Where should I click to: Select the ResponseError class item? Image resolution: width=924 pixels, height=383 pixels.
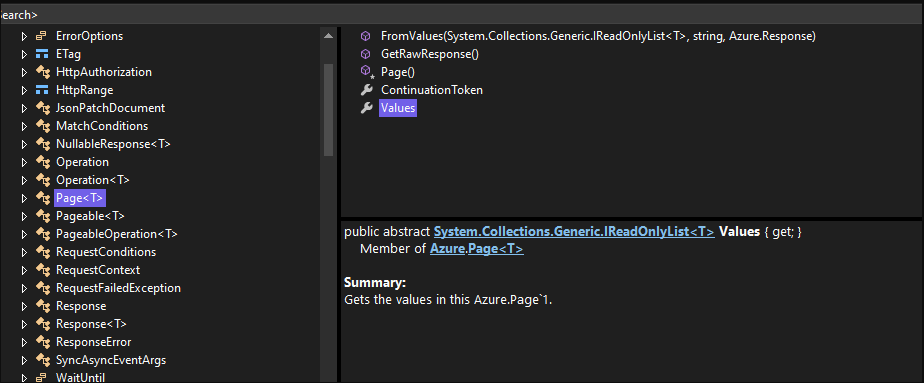tap(94, 342)
